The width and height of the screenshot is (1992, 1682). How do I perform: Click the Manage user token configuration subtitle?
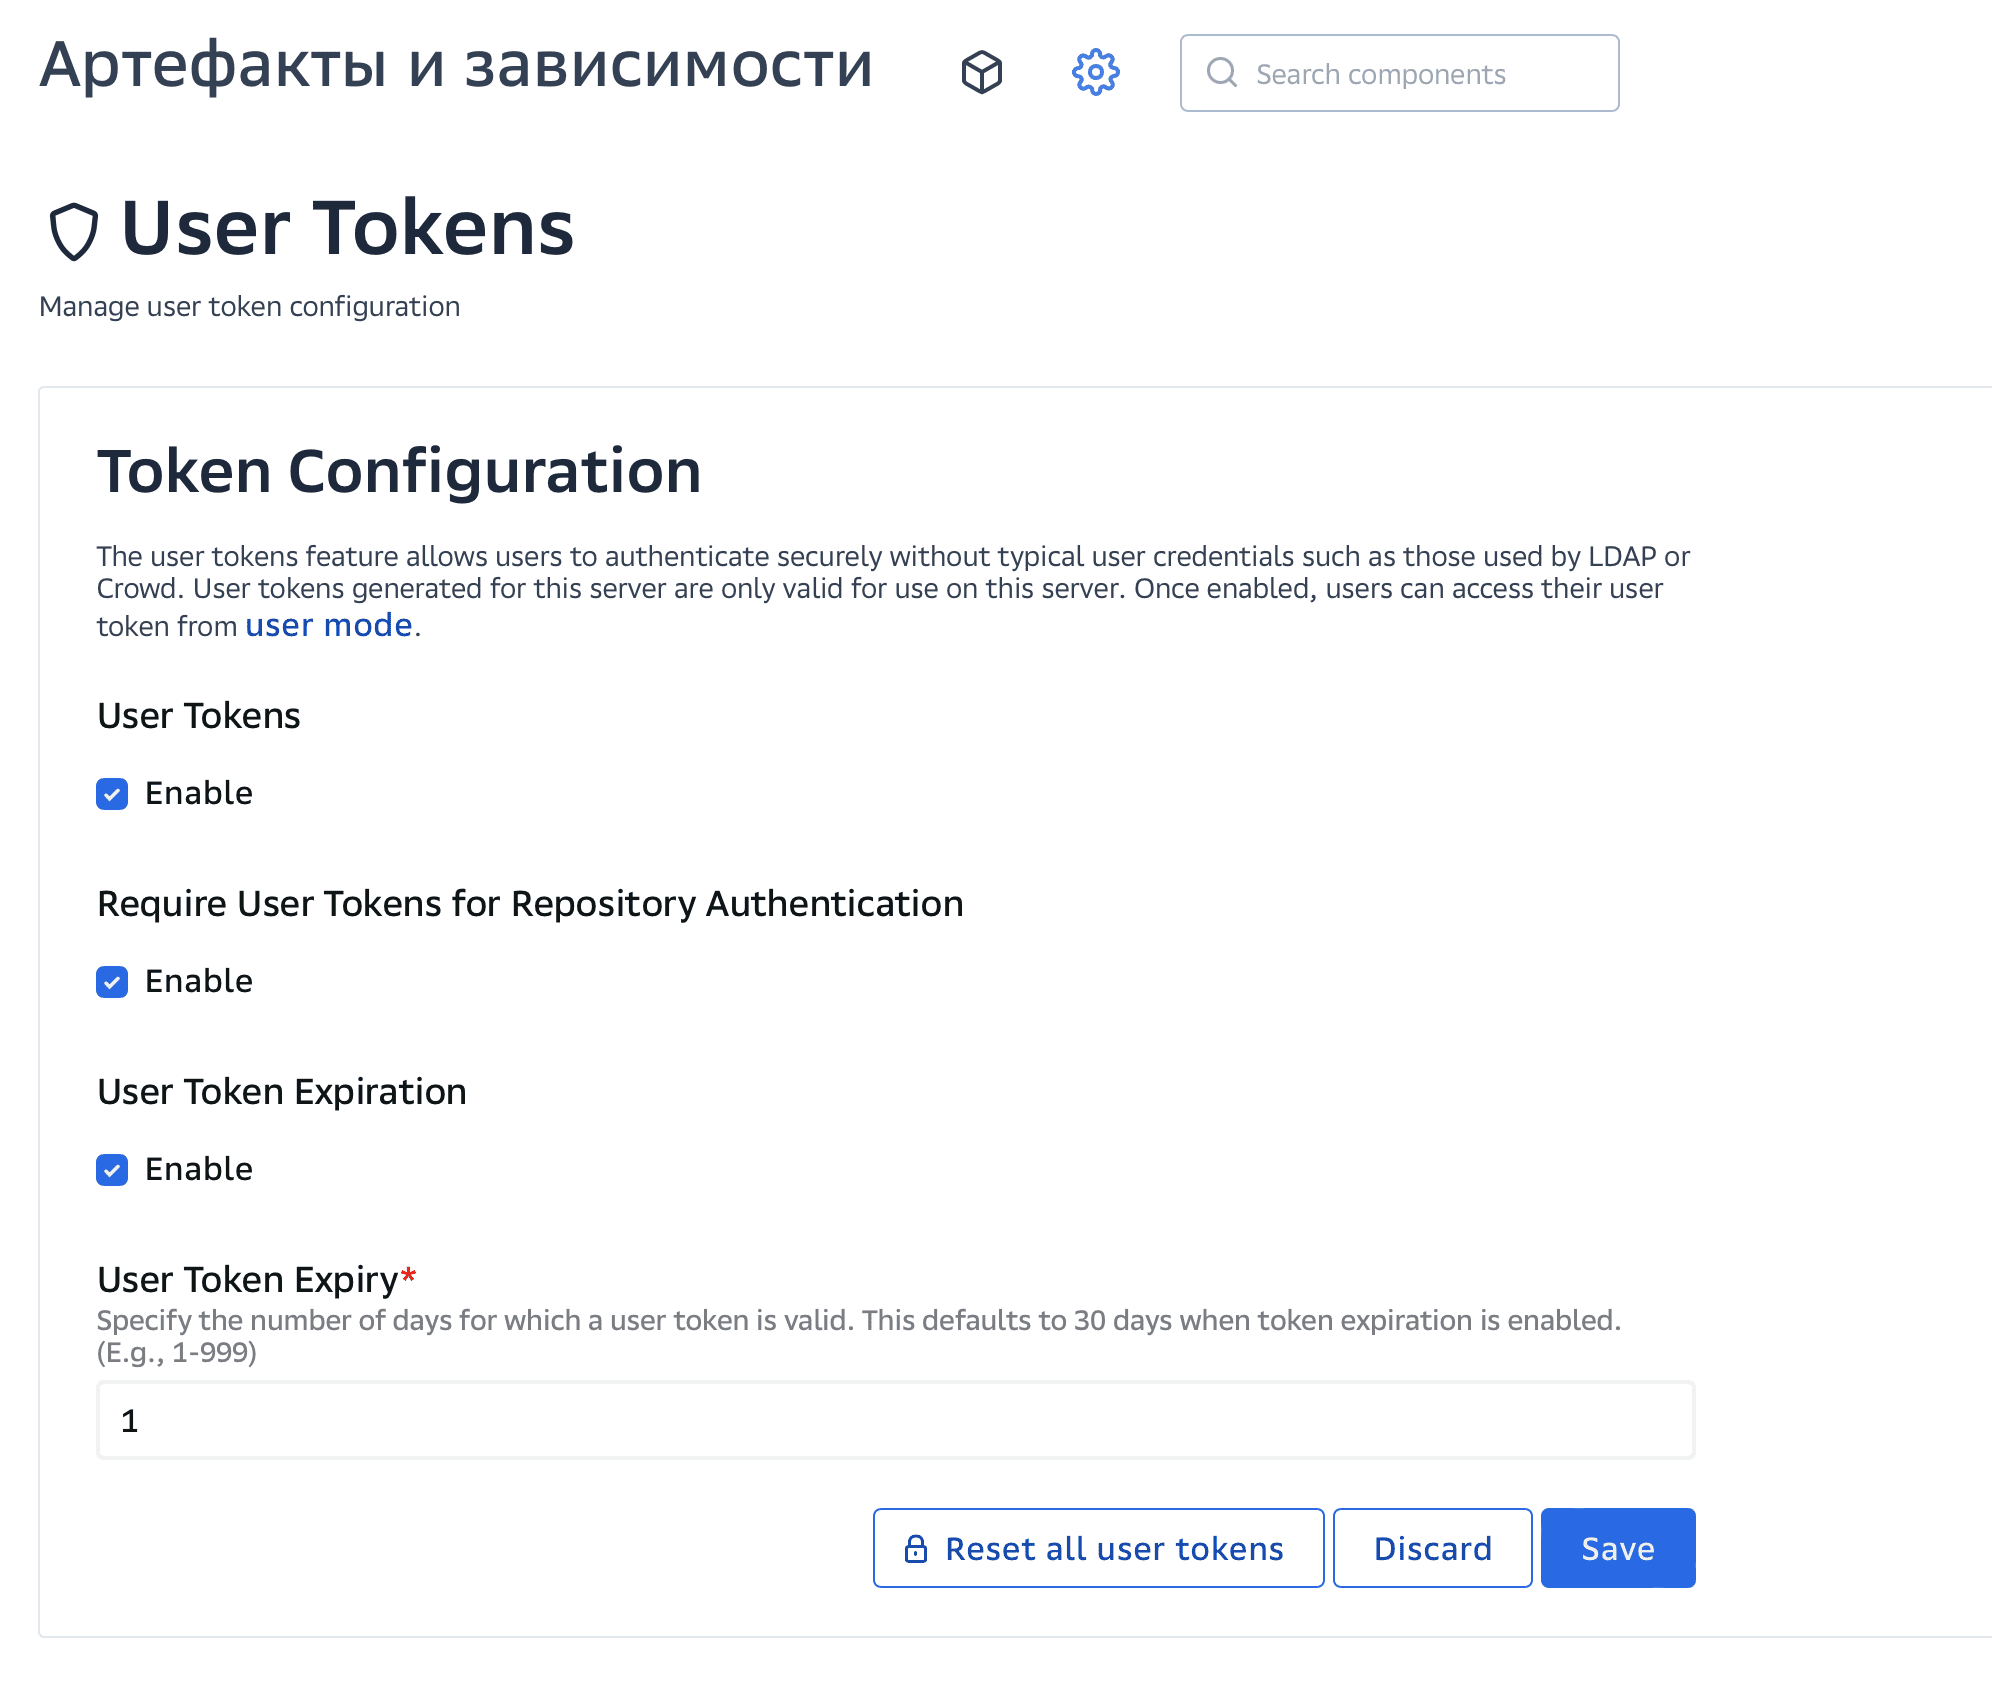249,306
